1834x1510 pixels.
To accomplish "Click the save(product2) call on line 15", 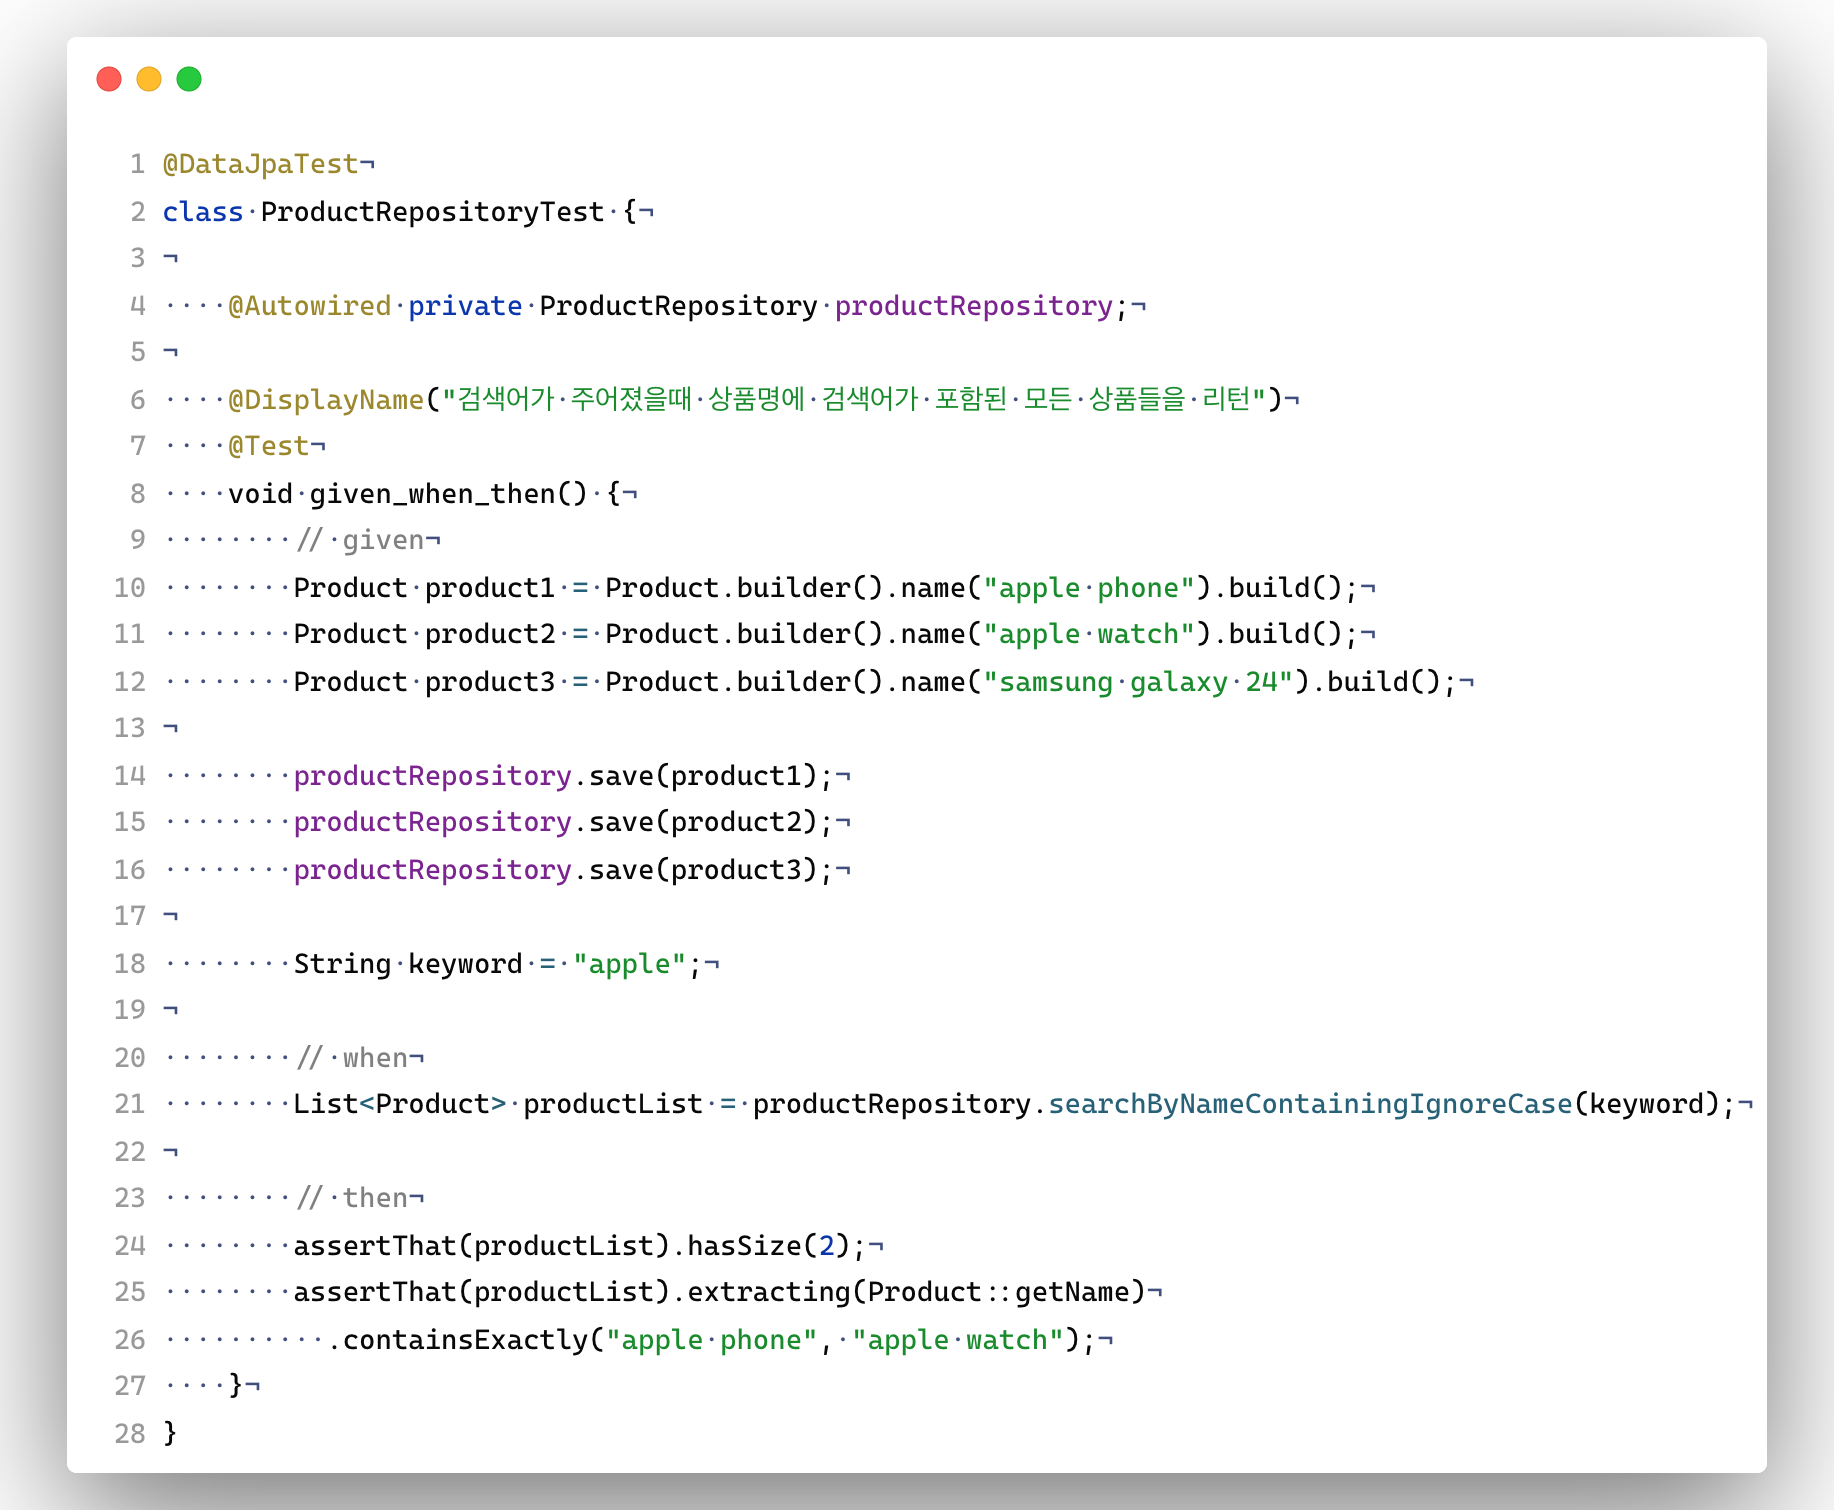I will [704, 822].
